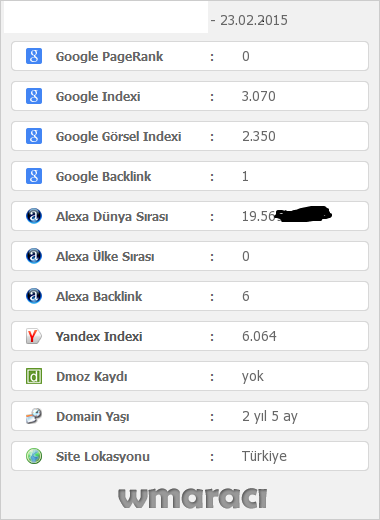Screen dimensions: 380x520
Task: Select the Alexa icon next to Ülke Sırası
Action: [34, 256]
